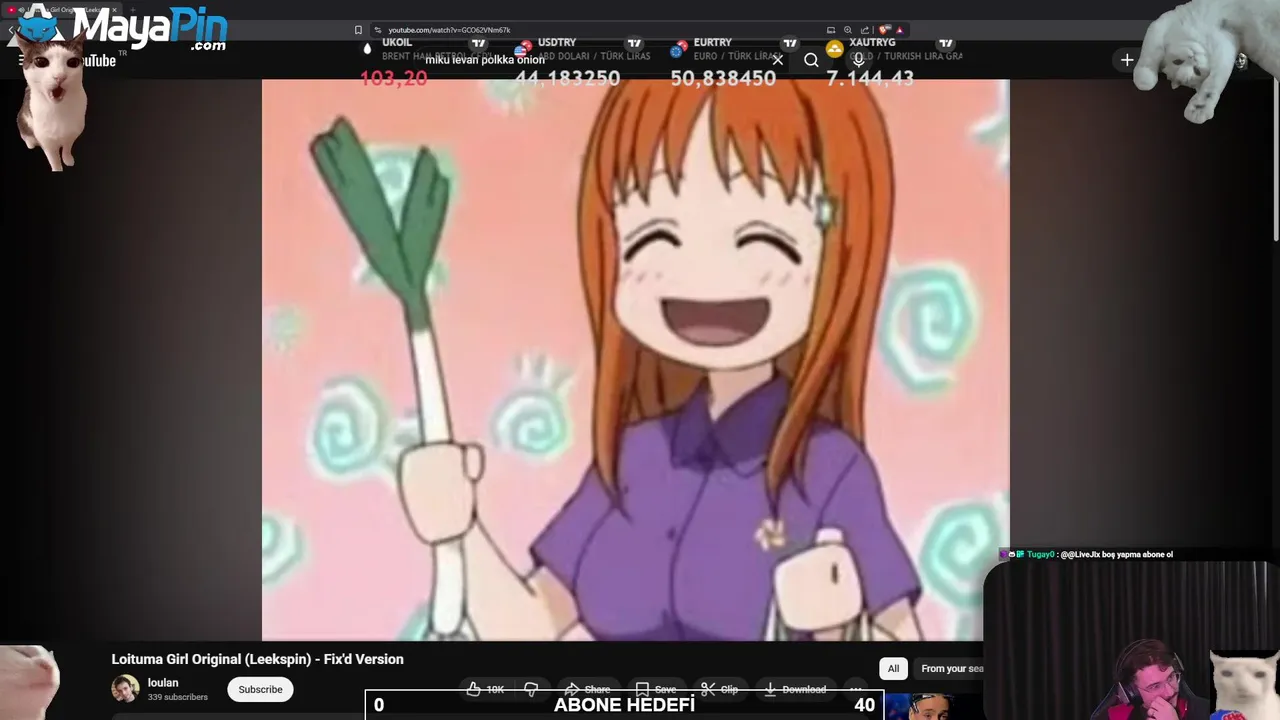Screen dimensions: 1280x720
Task: Save the video to a playlist
Action: [x=656, y=689]
